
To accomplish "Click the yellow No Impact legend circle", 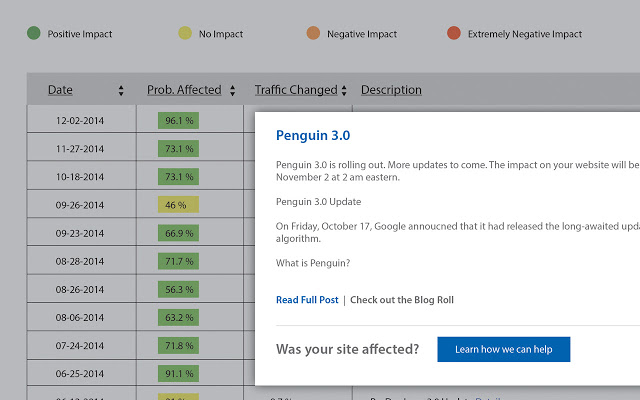I will (x=185, y=34).
